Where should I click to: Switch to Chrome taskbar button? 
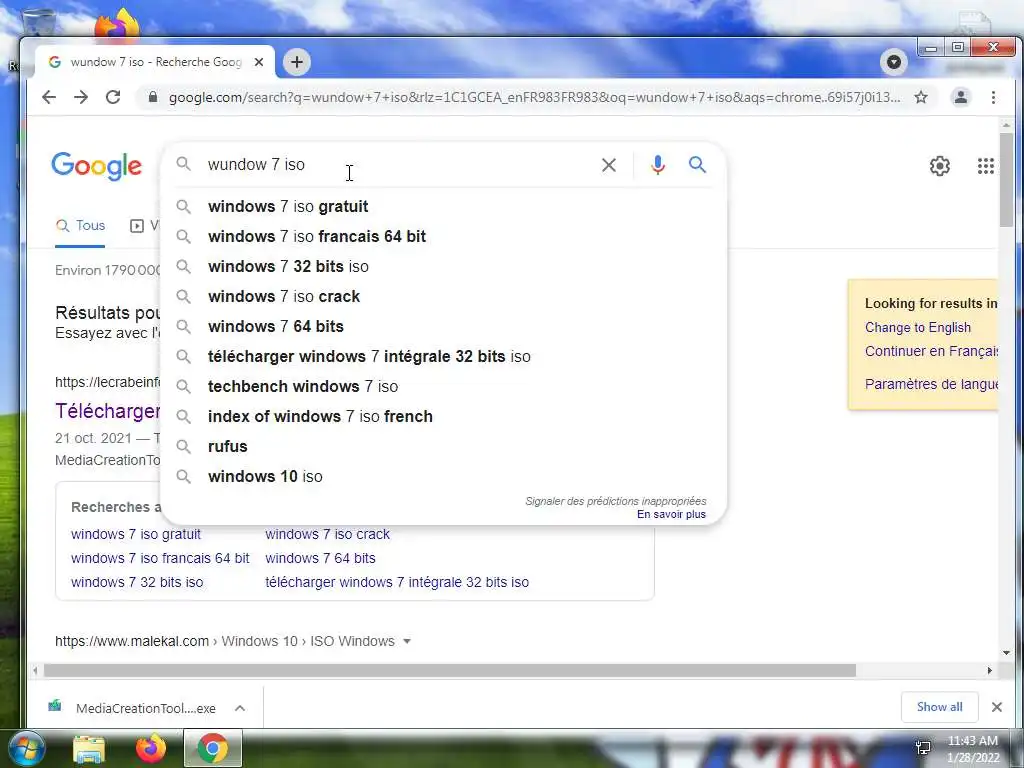click(x=213, y=748)
